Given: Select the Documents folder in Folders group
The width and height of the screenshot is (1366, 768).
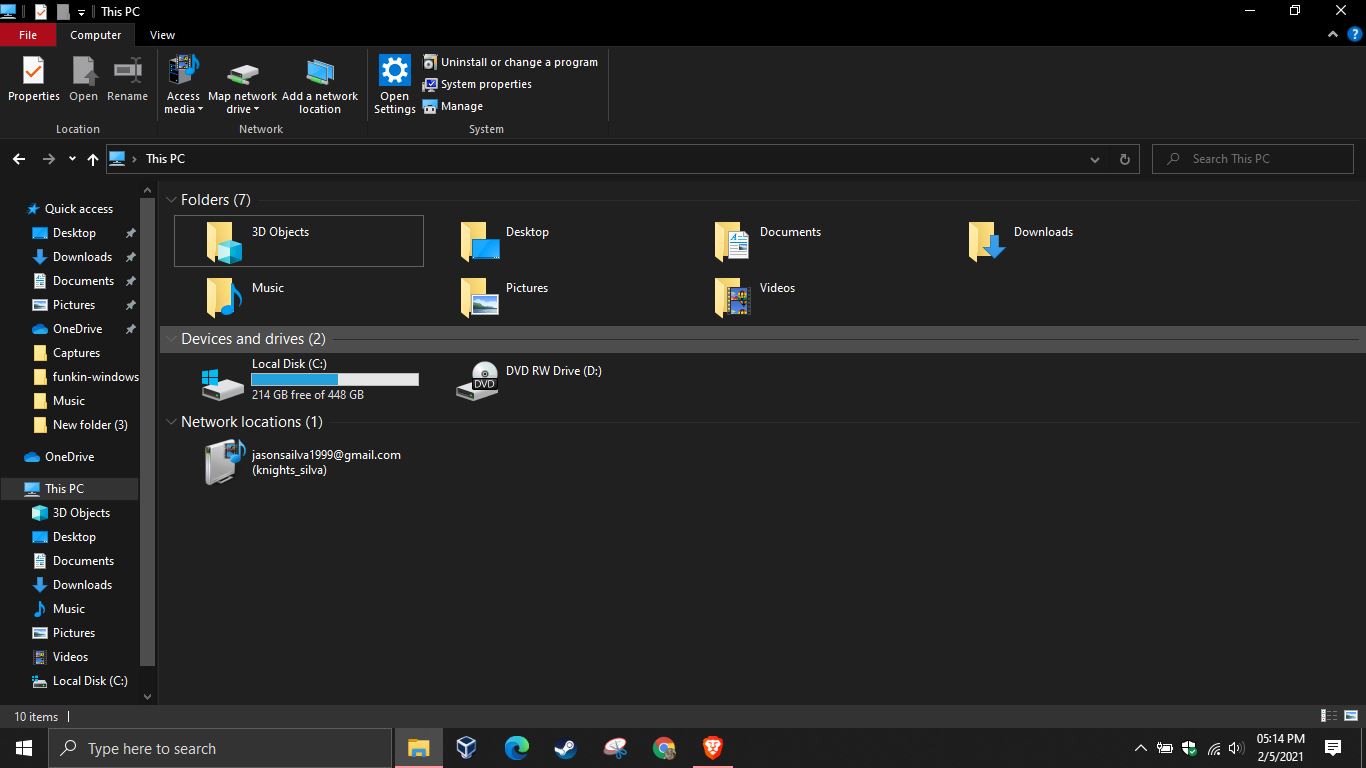Looking at the screenshot, I should click(x=768, y=241).
